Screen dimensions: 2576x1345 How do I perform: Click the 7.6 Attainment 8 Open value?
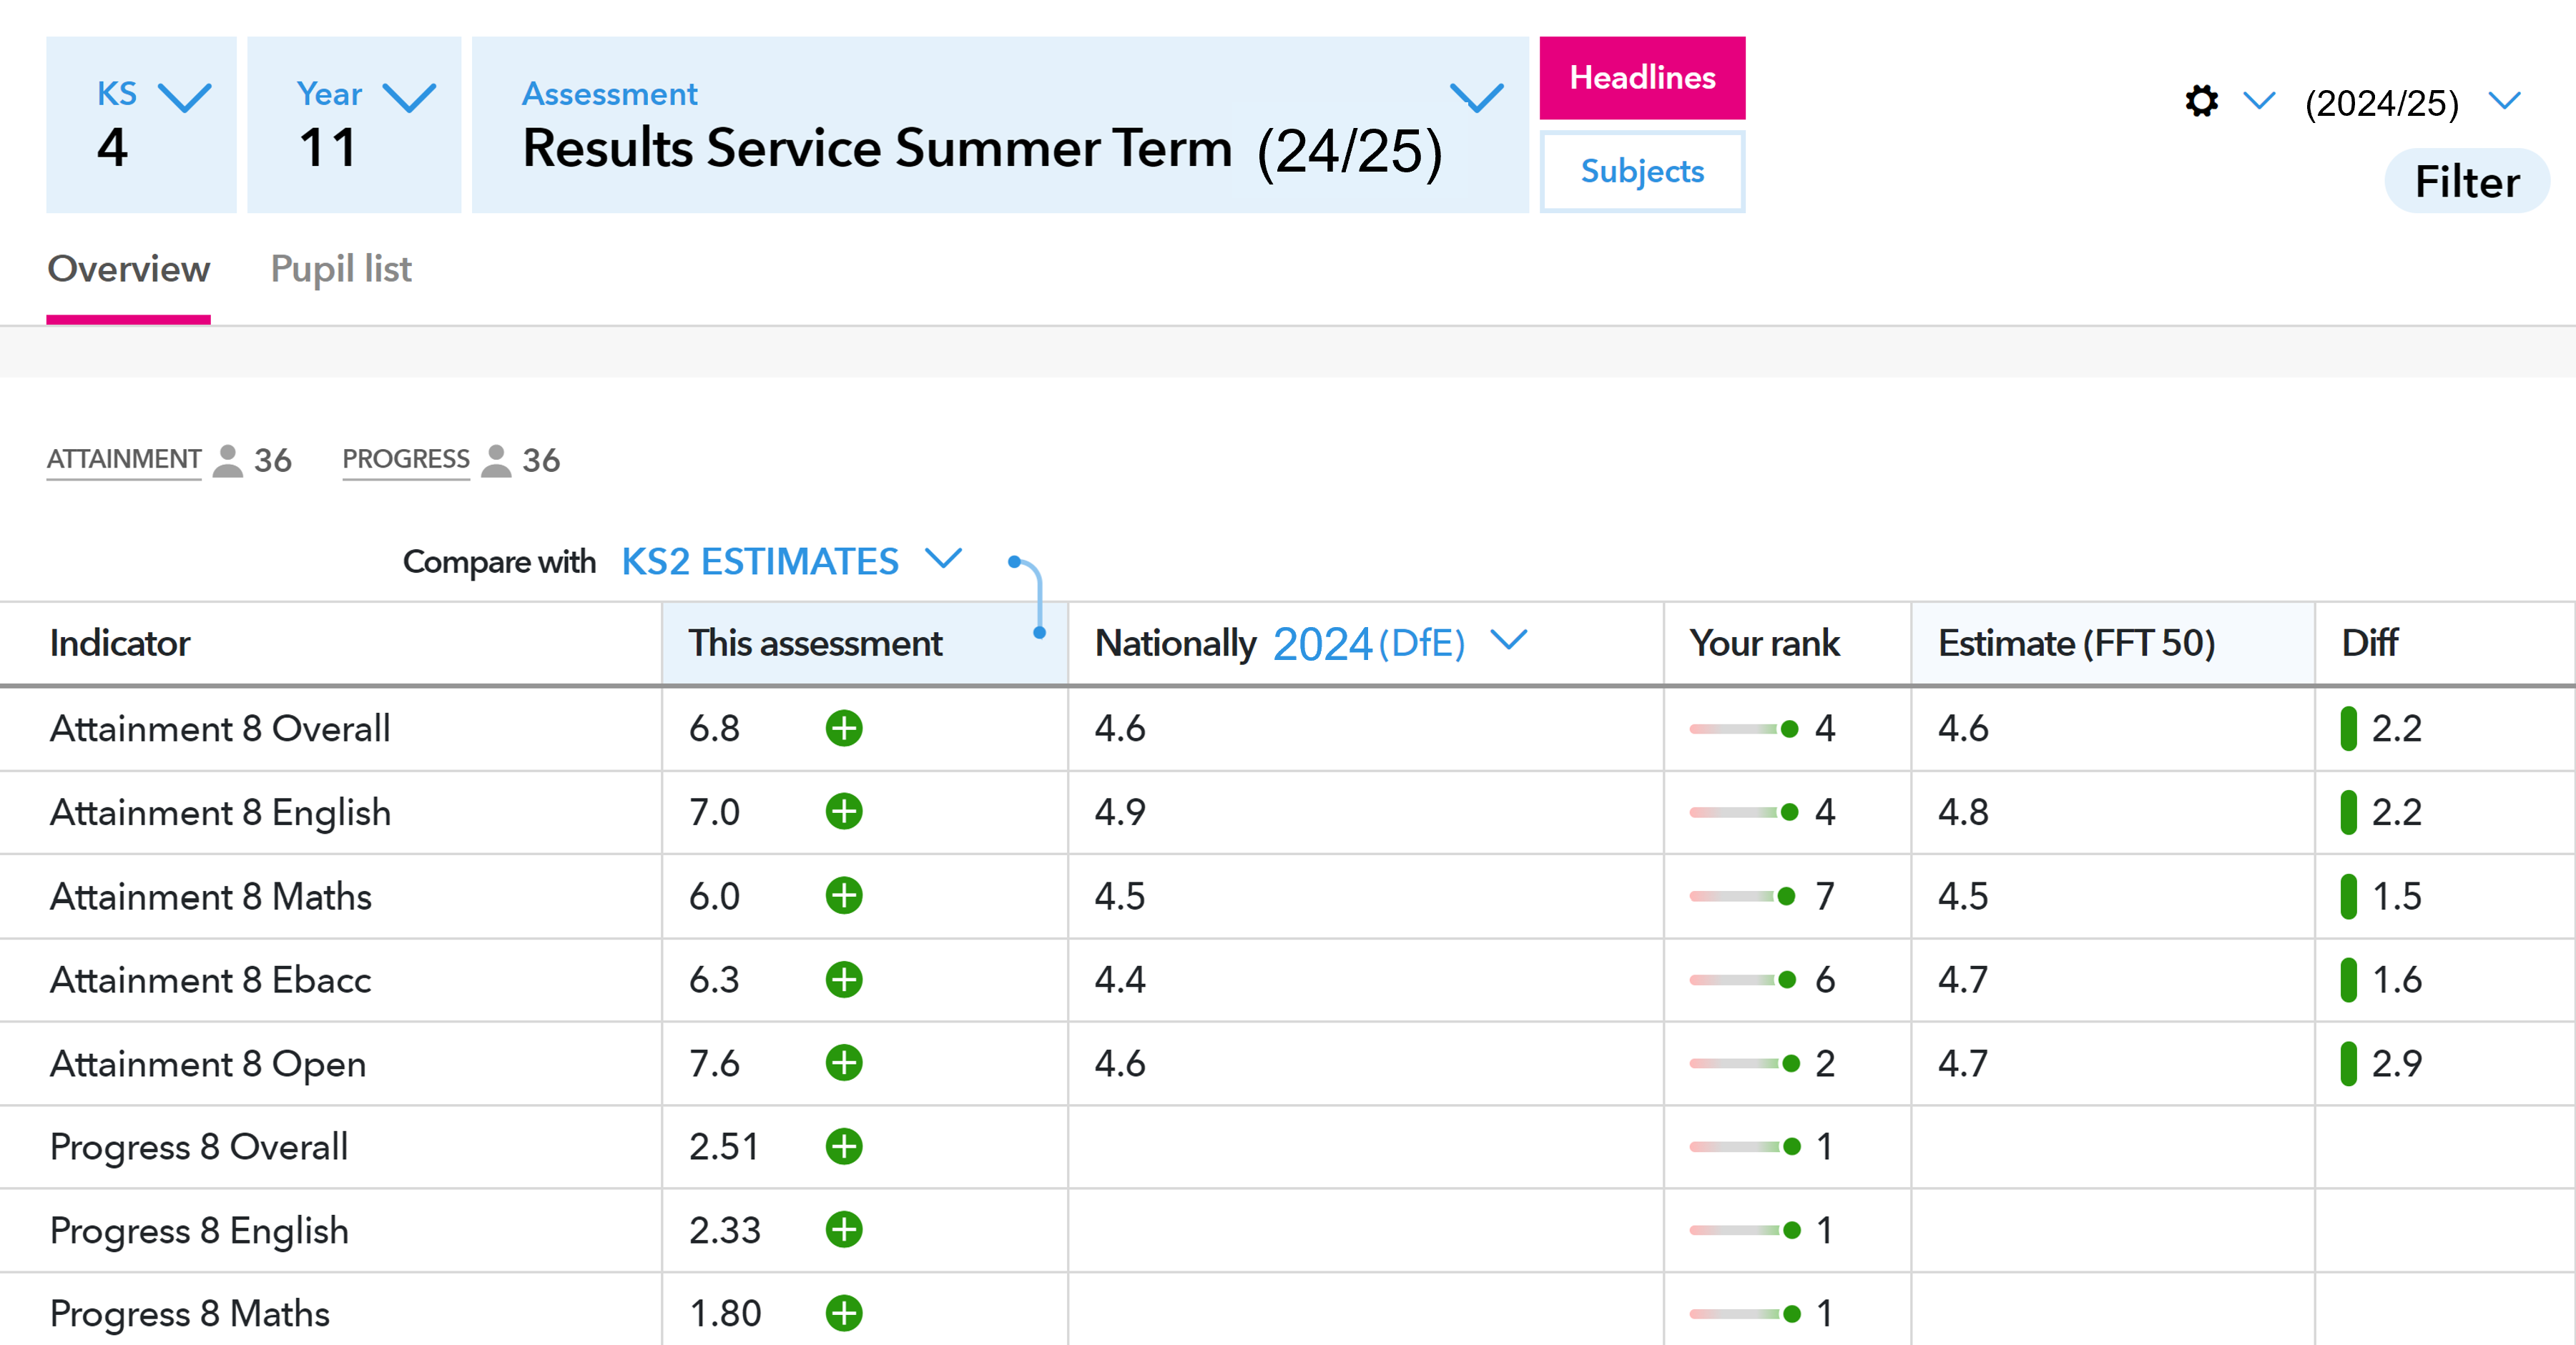click(x=714, y=1063)
